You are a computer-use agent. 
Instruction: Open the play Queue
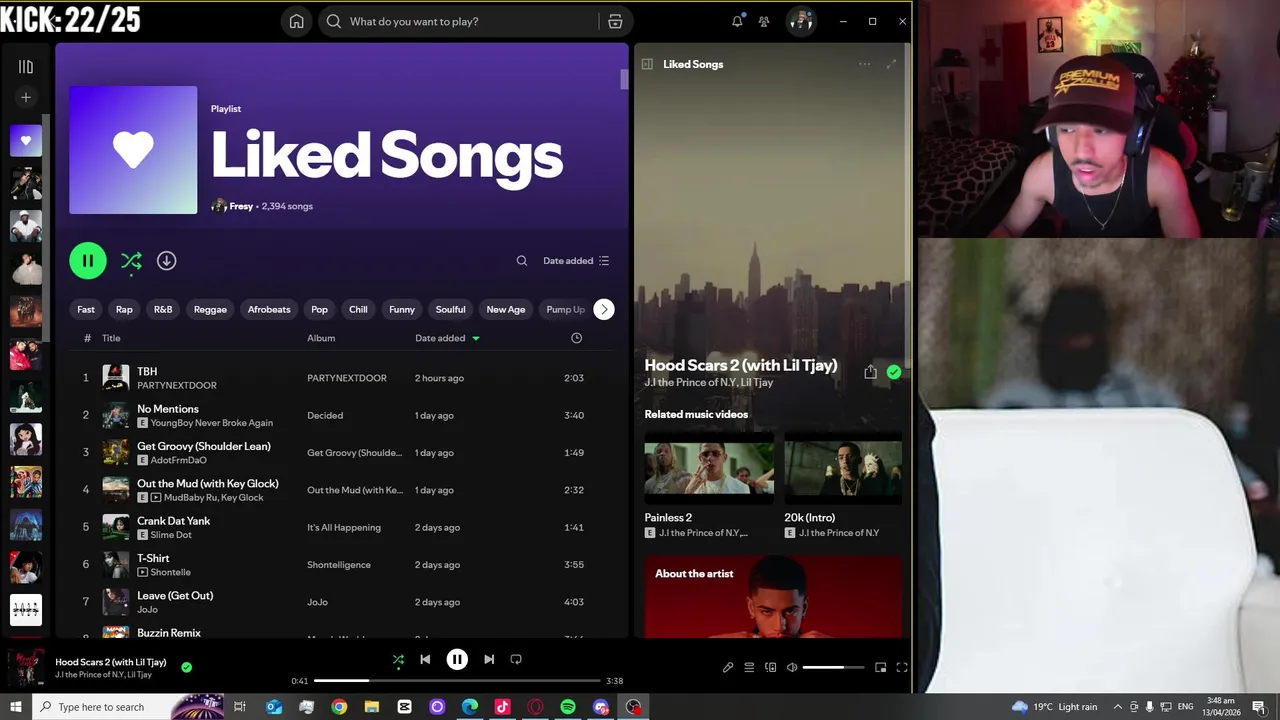[x=749, y=667]
